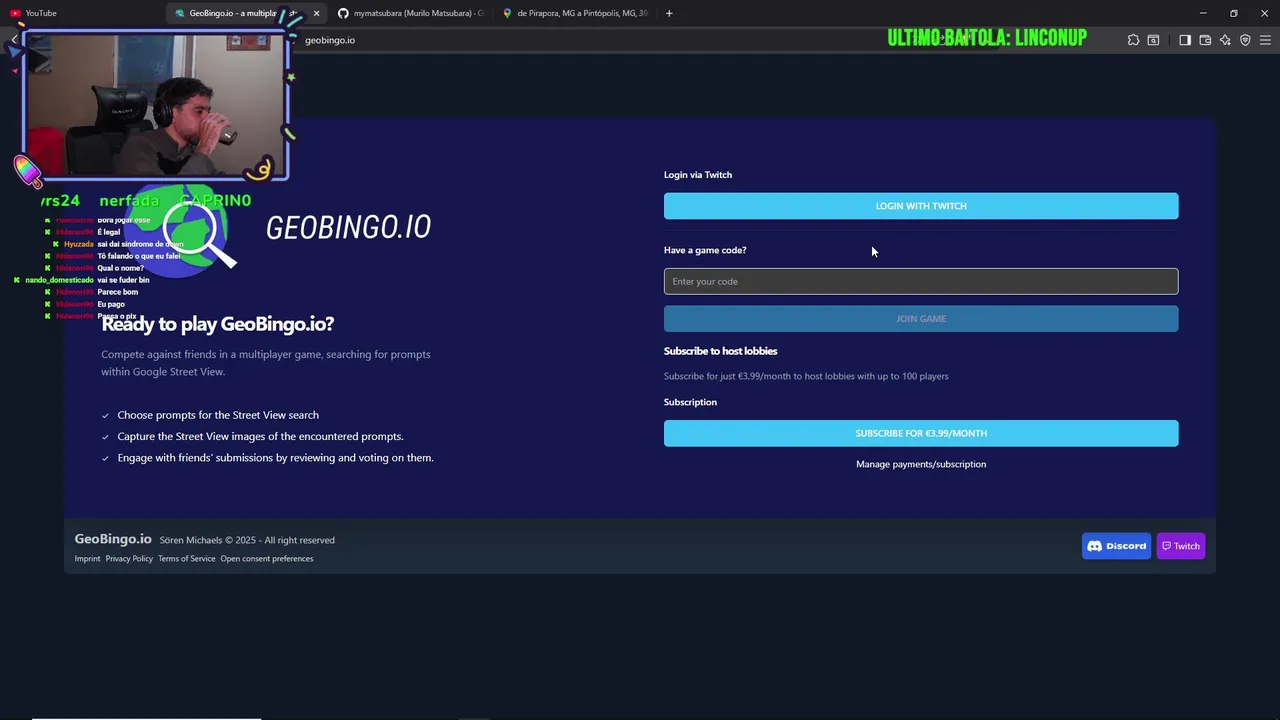Click the Twitch glyph in the footer button

click(1166, 546)
